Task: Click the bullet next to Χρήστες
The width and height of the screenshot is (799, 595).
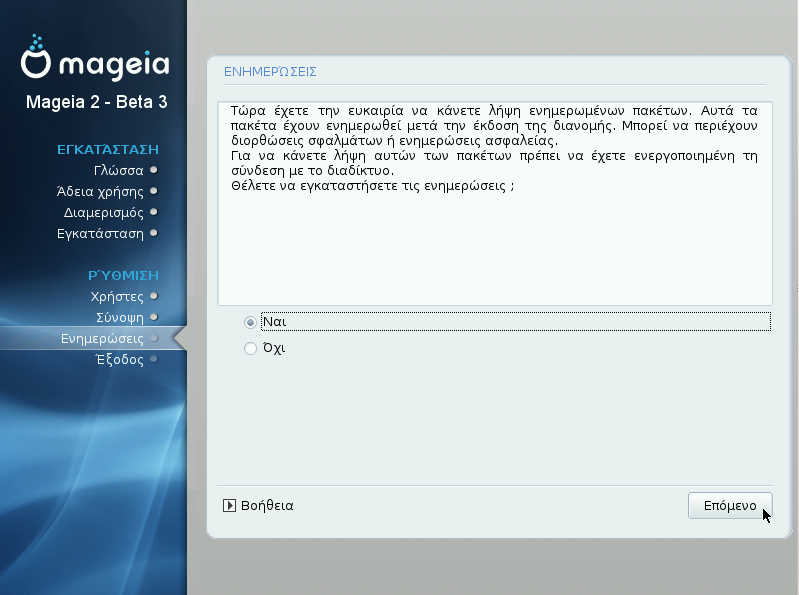Action: tap(154, 296)
